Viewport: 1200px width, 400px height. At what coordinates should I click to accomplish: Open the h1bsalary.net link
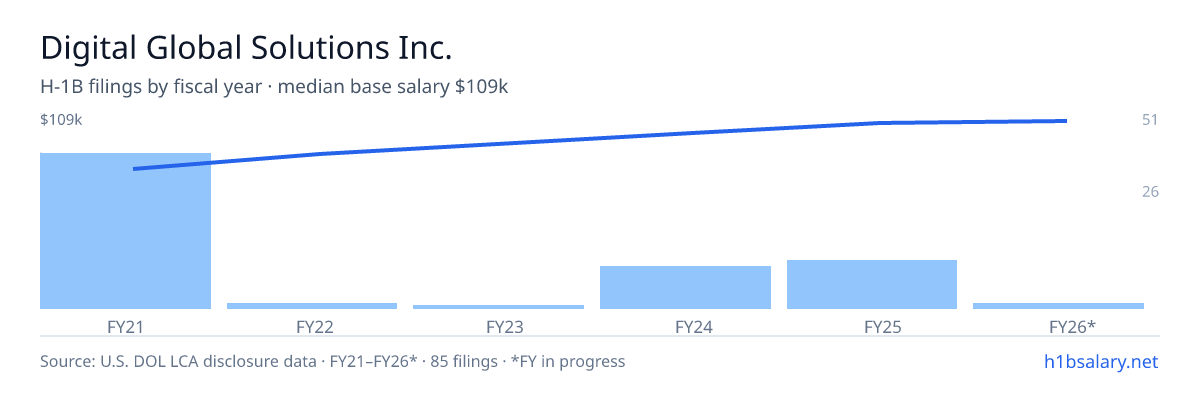pyautogui.click(x=1100, y=361)
